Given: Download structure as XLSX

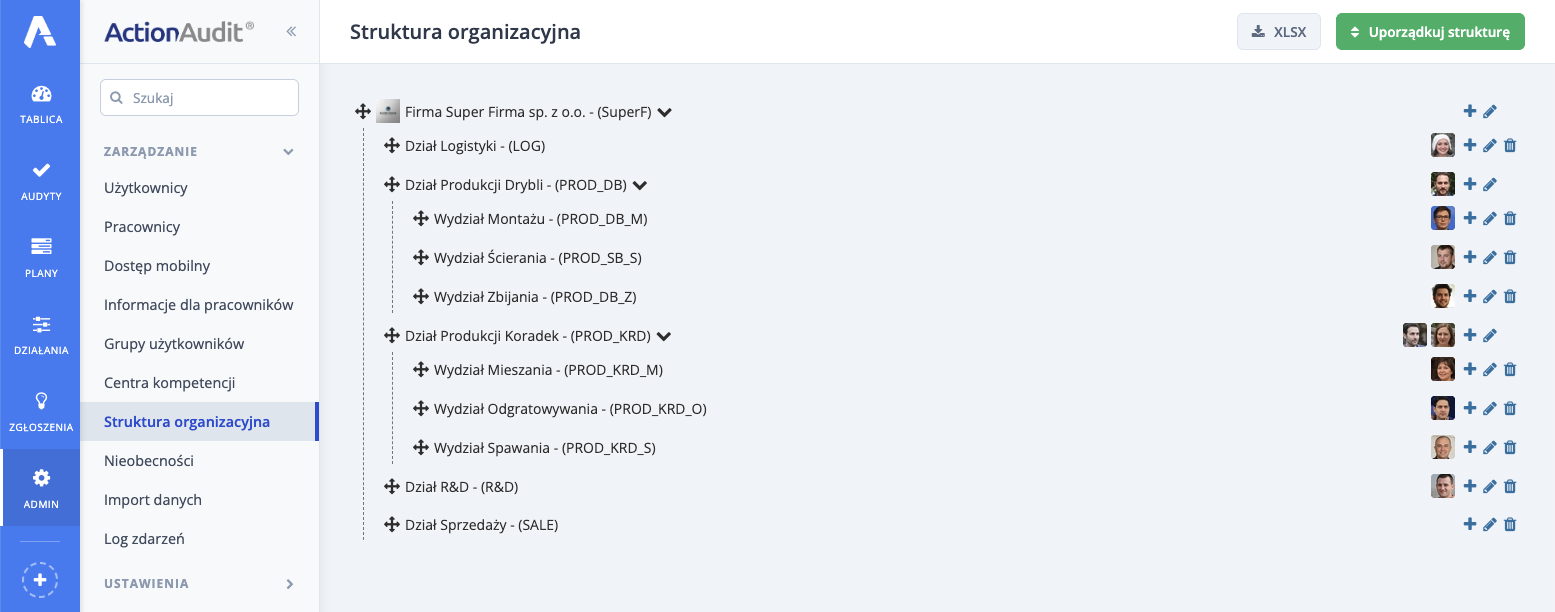Looking at the screenshot, I should [x=1278, y=32].
